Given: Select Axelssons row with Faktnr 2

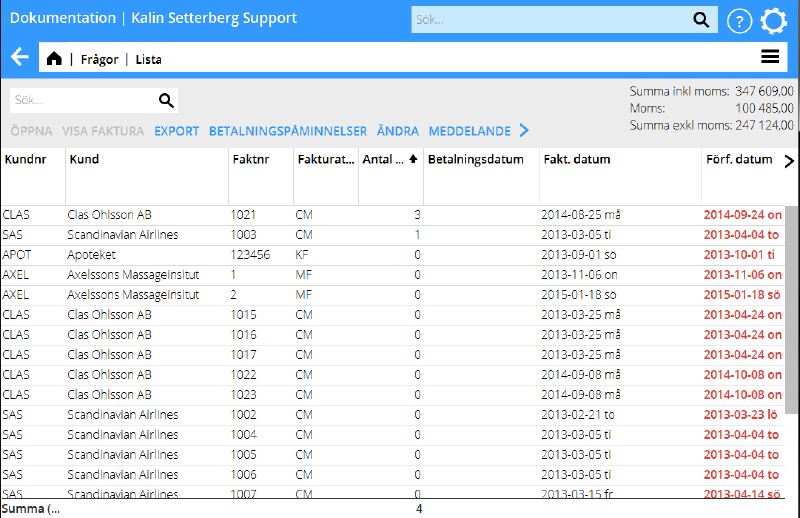Looking at the screenshot, I should [393, 294].
